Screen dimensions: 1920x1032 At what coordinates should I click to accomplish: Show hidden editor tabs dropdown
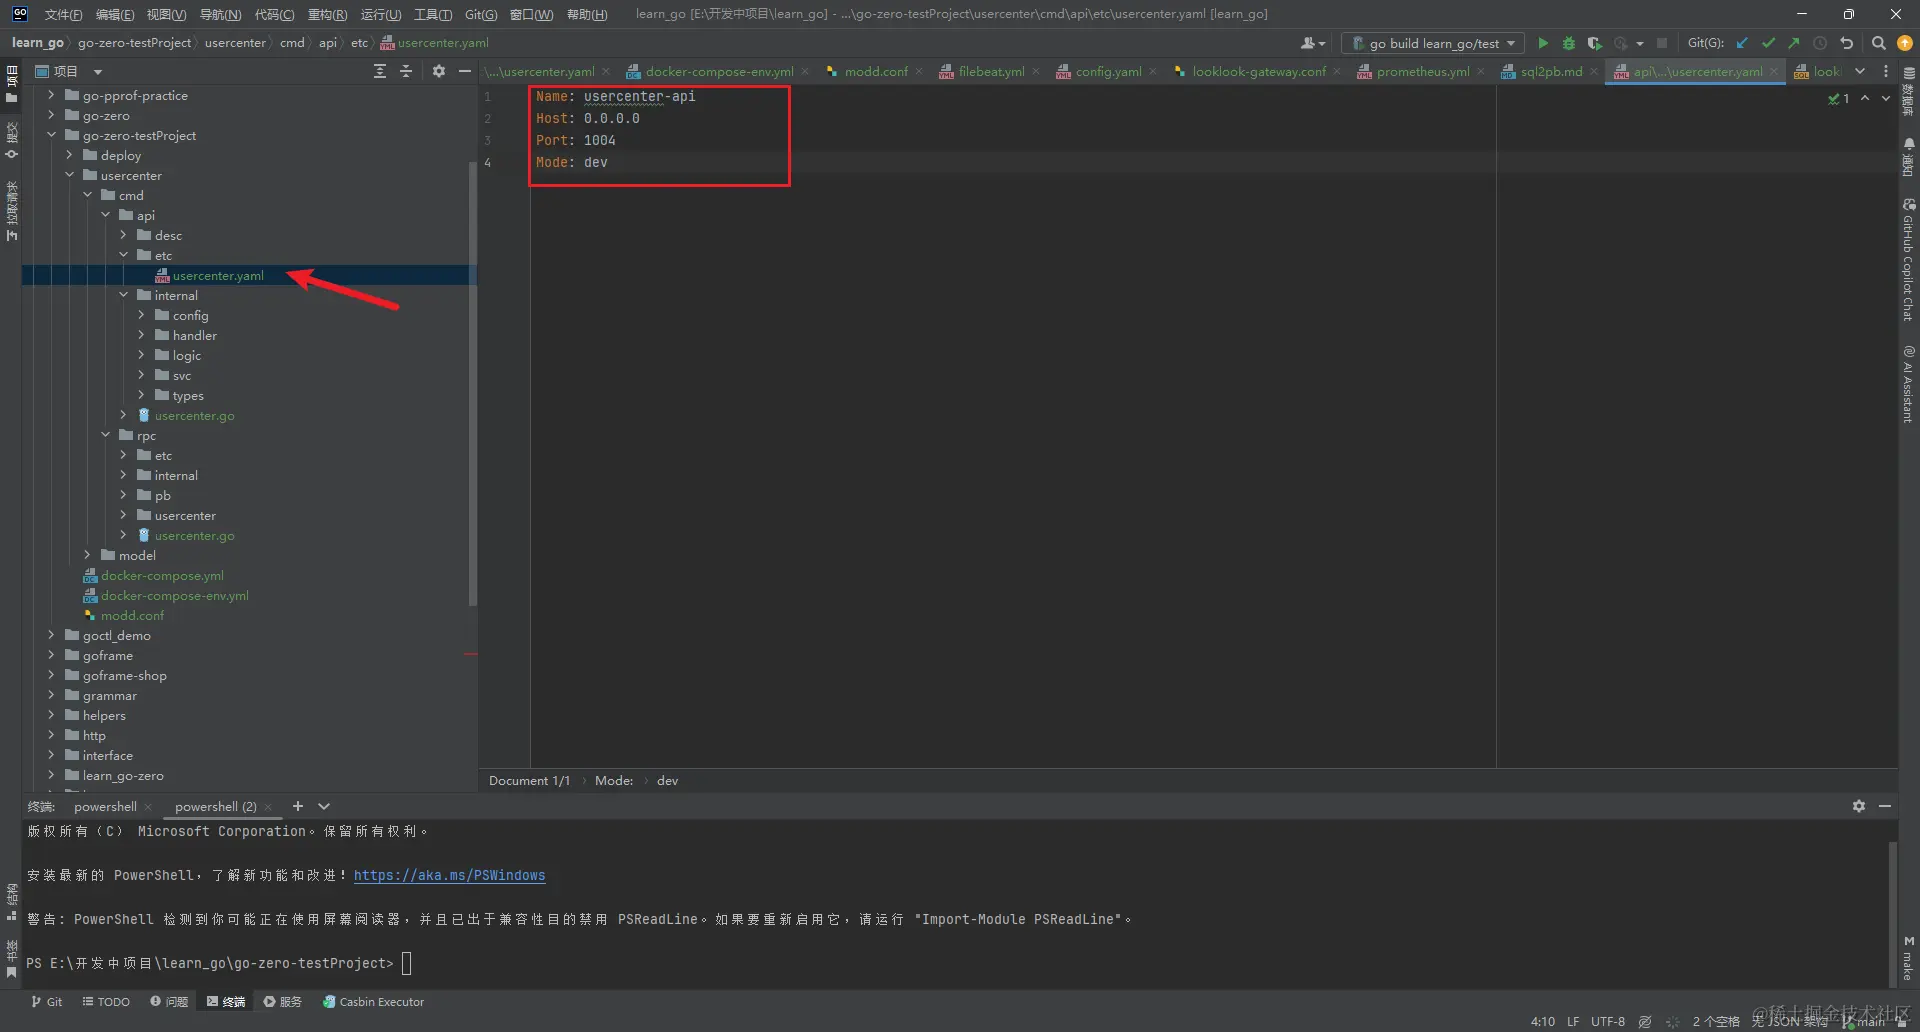pyautogui.click(x=1860, y=71)
